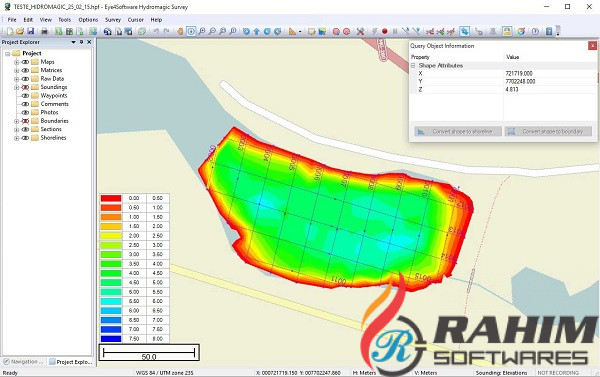This screenshot has height=377, width=600.
Task: Click Convert shape to shoreline button
Action: [x=458, y=131]
